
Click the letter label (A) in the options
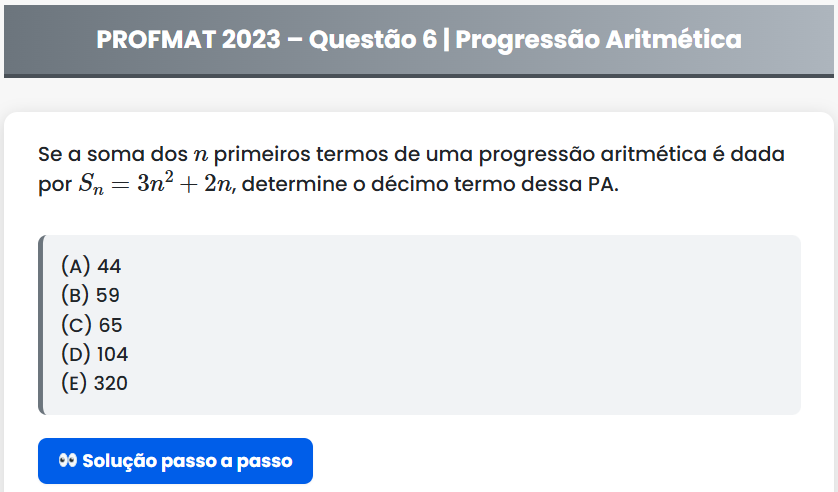tap(76, 266)
